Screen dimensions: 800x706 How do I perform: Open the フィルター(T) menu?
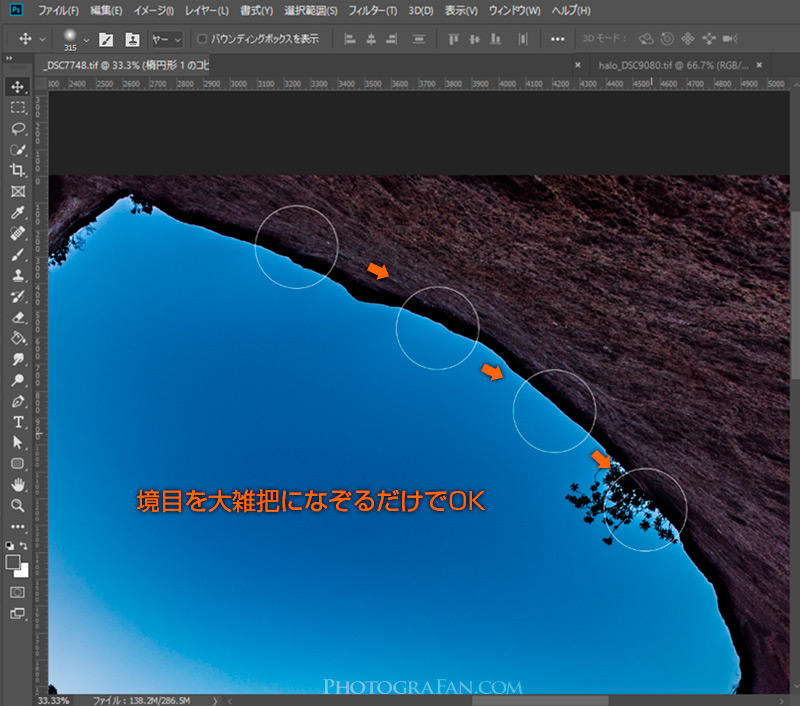coord(372,10)
